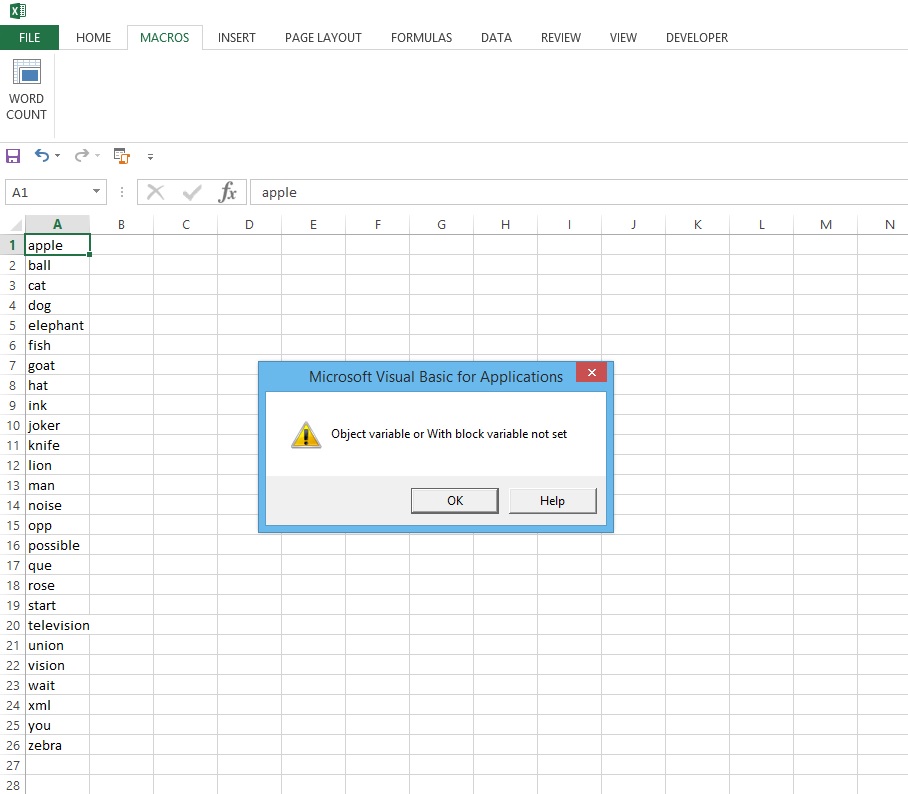Select the cell containing elephant
Viewport: 908px width, 794px height.
56,325
